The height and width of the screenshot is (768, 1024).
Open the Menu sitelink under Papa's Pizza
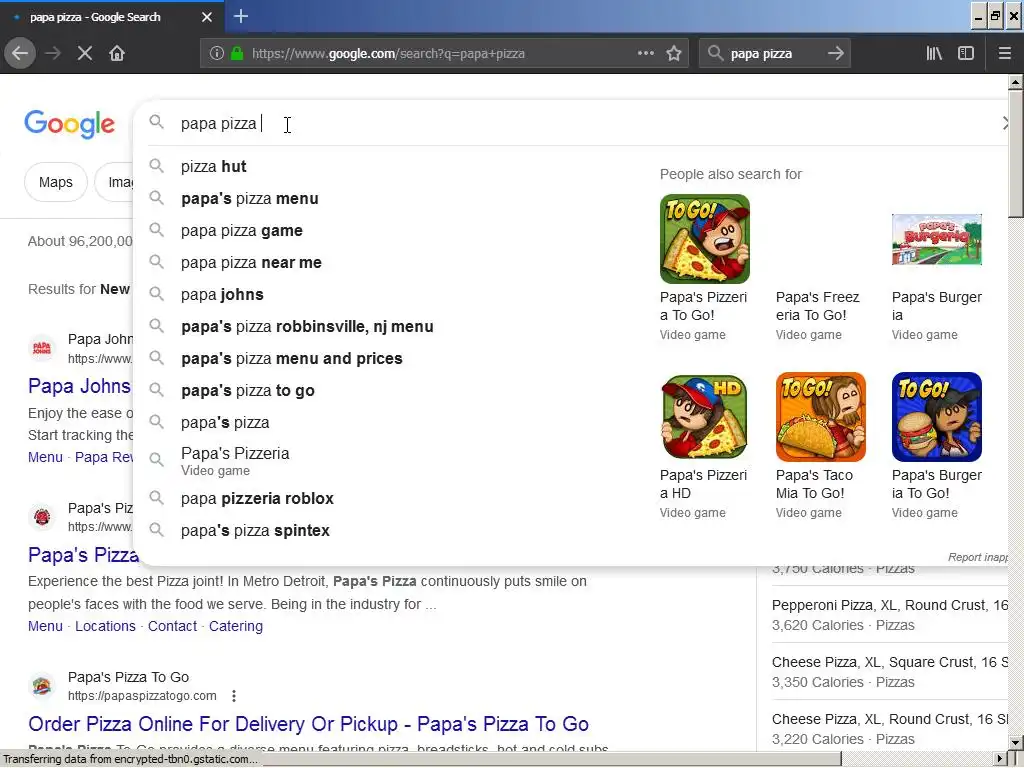click(45, 626)
